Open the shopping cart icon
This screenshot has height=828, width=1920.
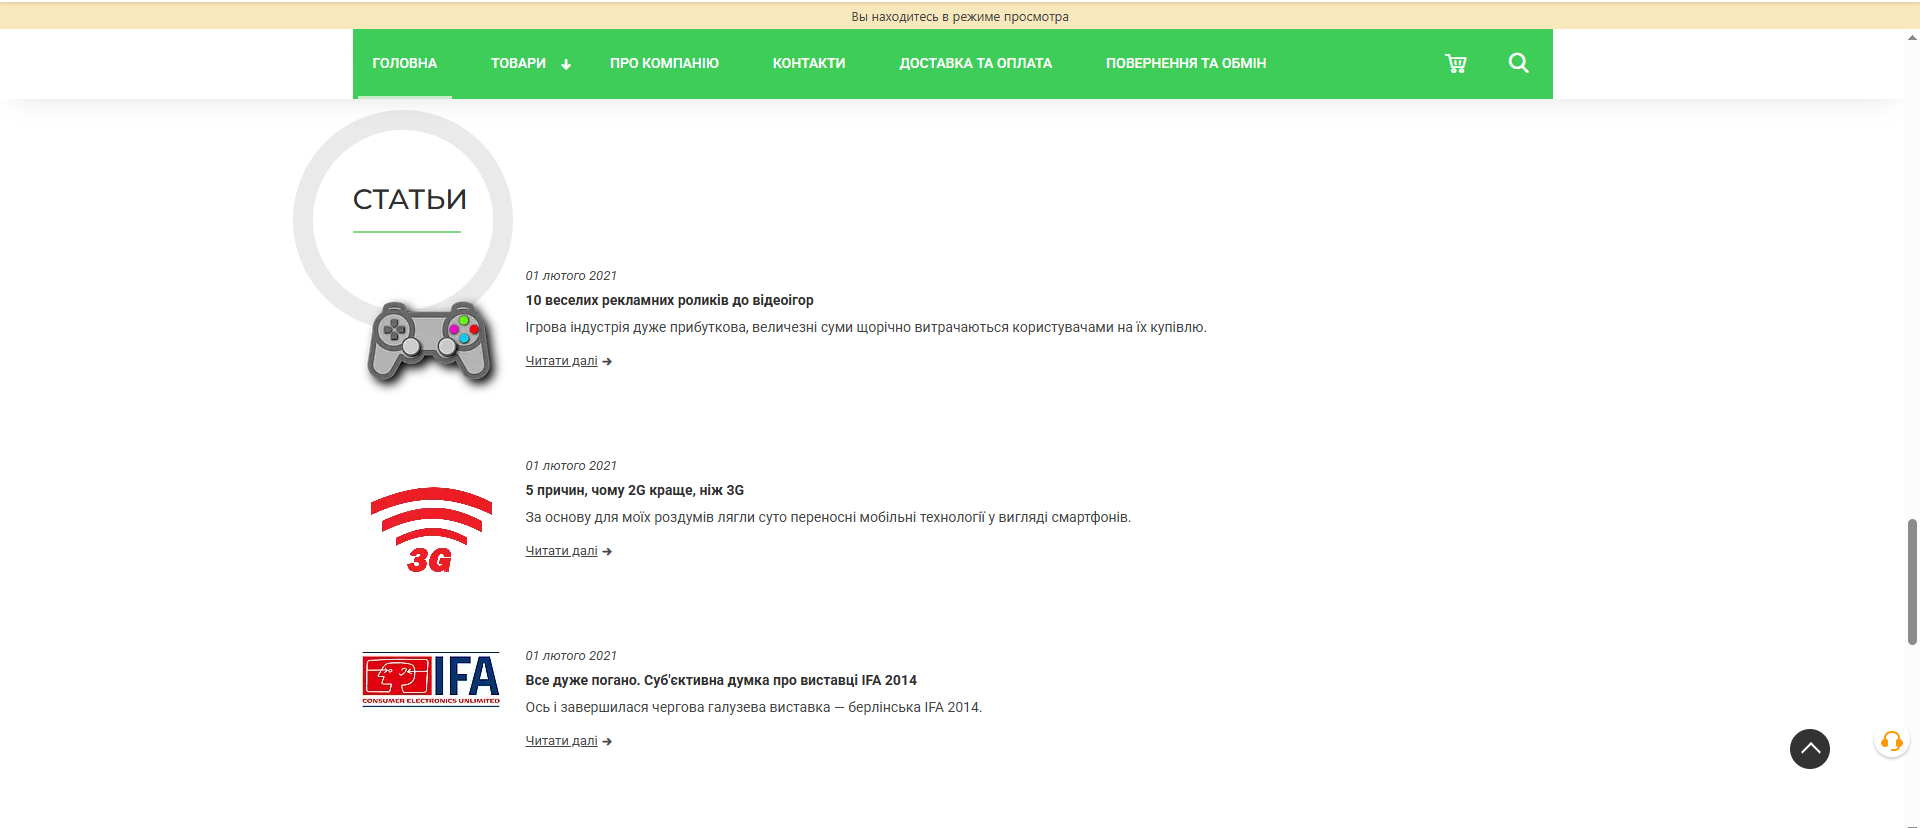tap(1455, 64)
